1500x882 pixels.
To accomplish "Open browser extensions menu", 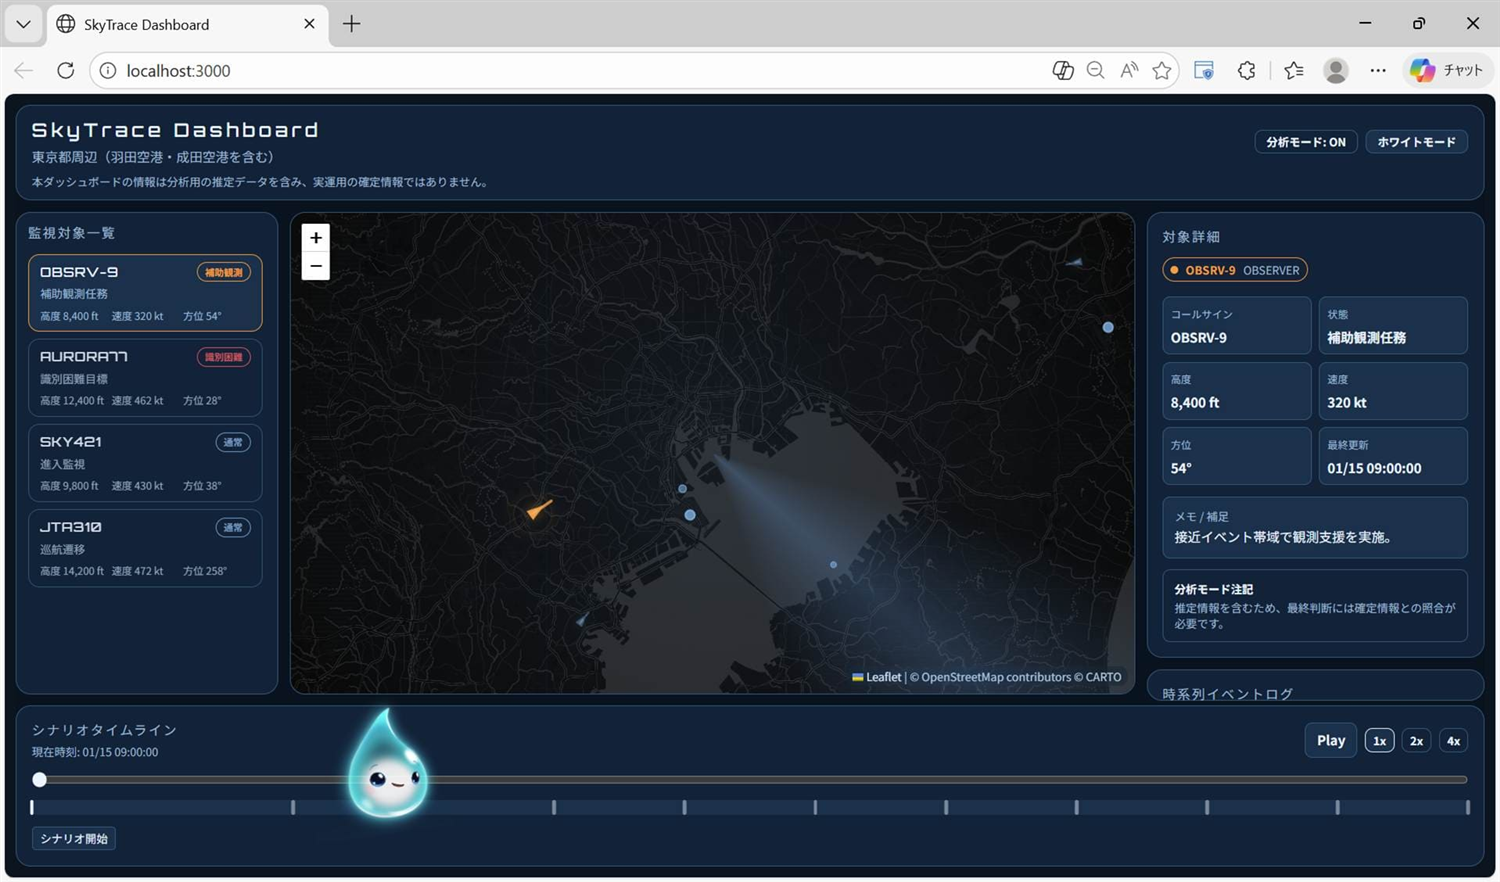I will click(1246, 71).
